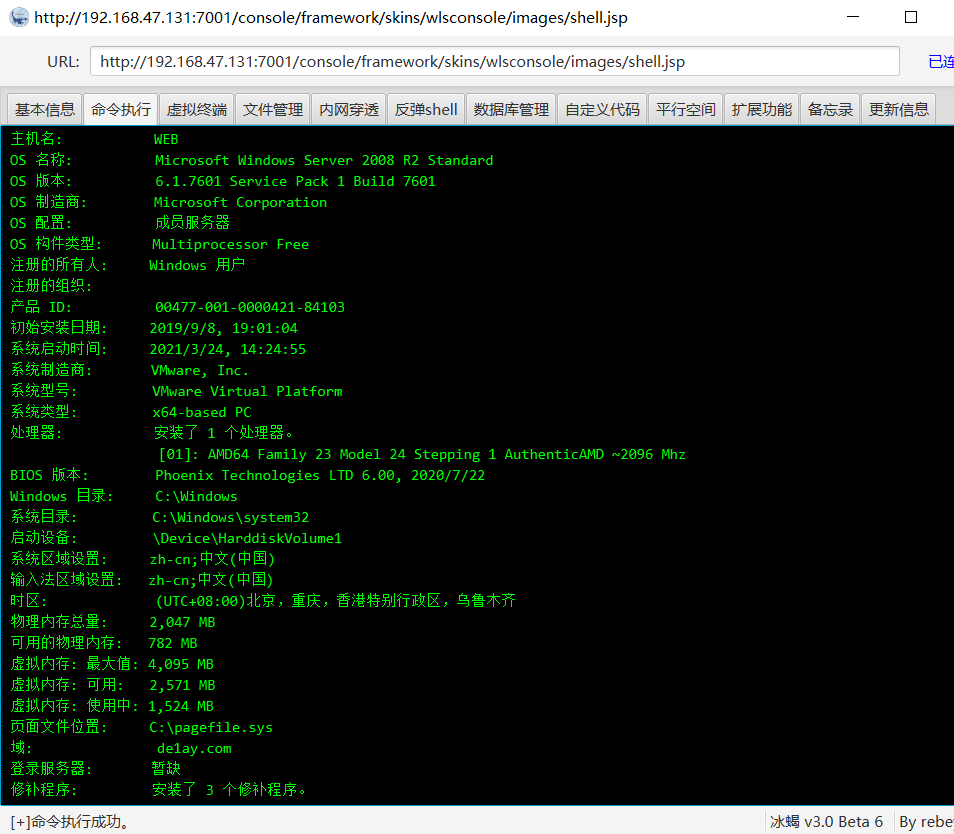The width and height of the screenshot is (954, 834).
Task: Click the C:\Windows directory value
Action: pos(196,496)
